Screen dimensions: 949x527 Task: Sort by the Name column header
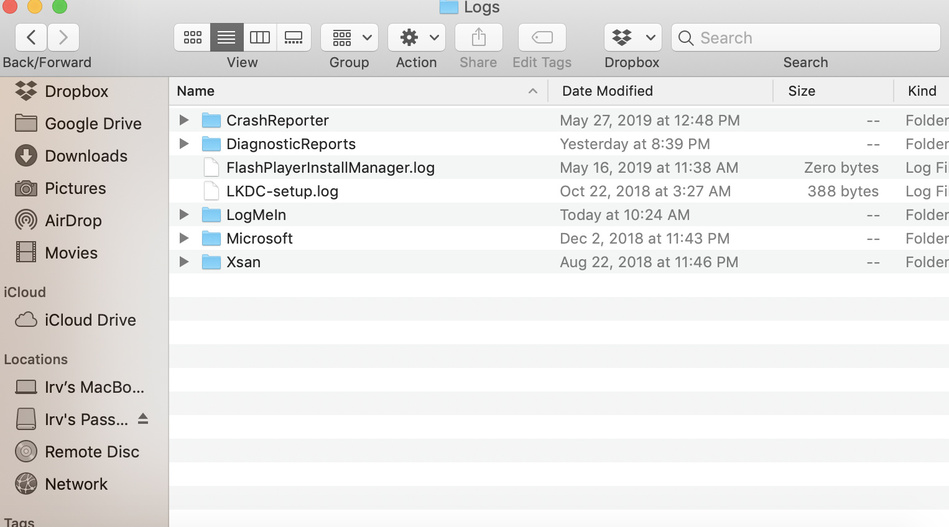pyautogui.click(x=350, y=91)
